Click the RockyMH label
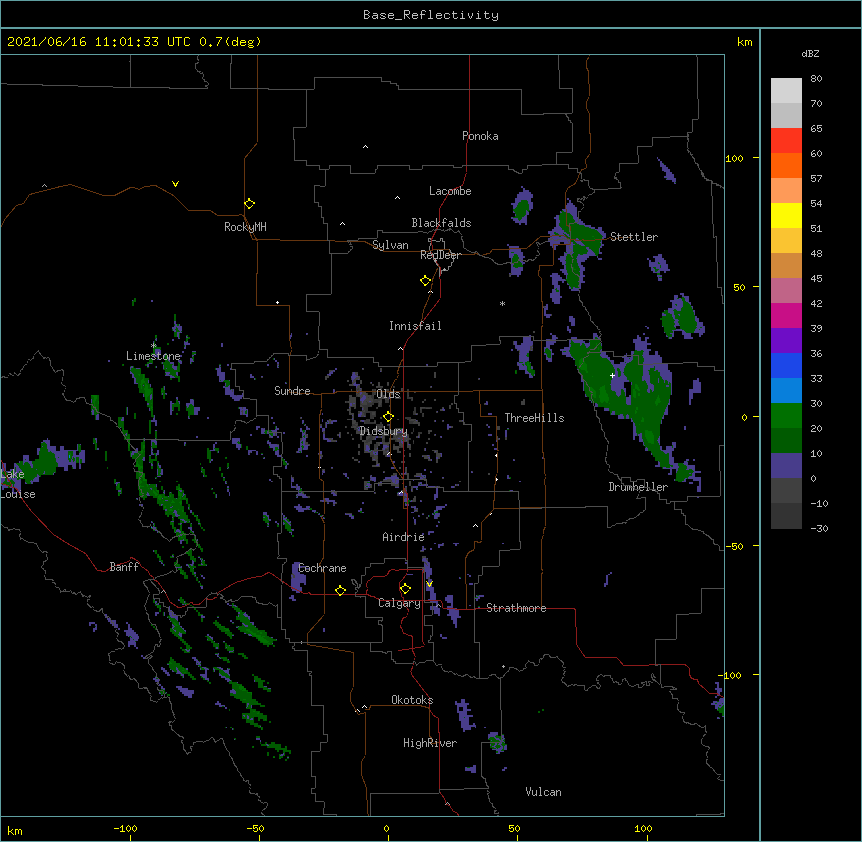Image resolution: width=862 pixels, height=842 pixels. pos(245,227)
